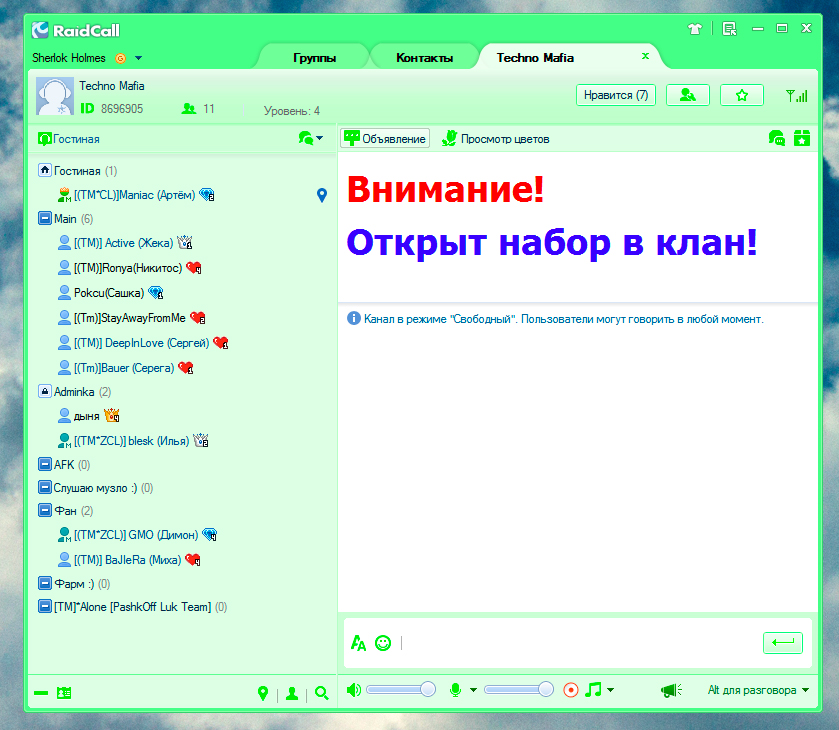
Task: Open the font formatting icon in chat input
Action: 358,643
